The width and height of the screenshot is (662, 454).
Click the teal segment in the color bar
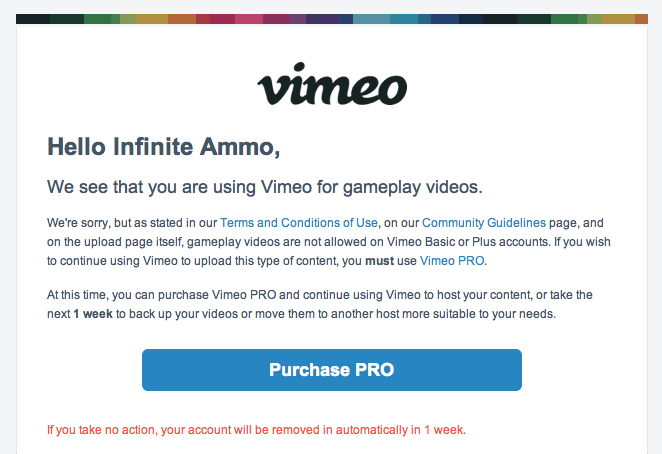404,19
